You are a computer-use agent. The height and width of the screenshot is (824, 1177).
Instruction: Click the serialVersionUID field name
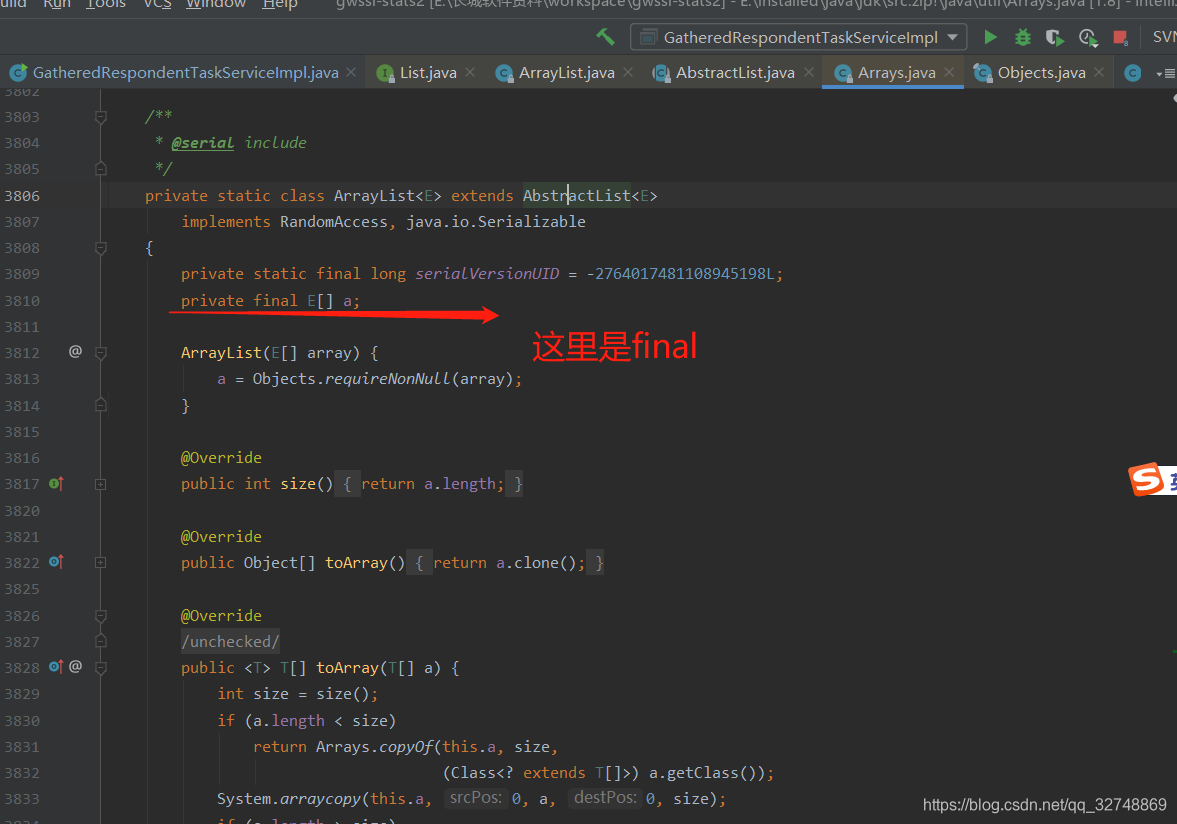click(x=486, y=274)
